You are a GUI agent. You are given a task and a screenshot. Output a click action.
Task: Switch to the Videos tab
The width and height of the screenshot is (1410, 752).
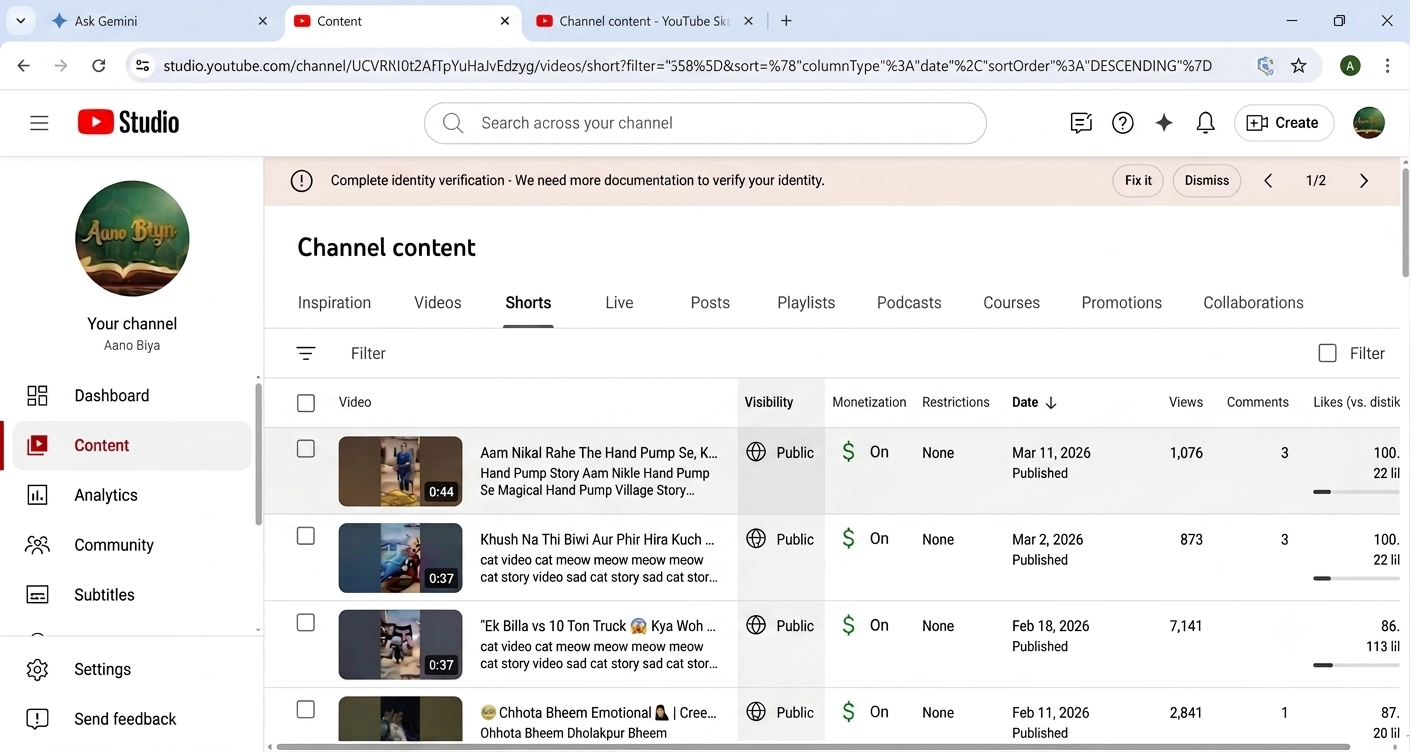point(438,303)
